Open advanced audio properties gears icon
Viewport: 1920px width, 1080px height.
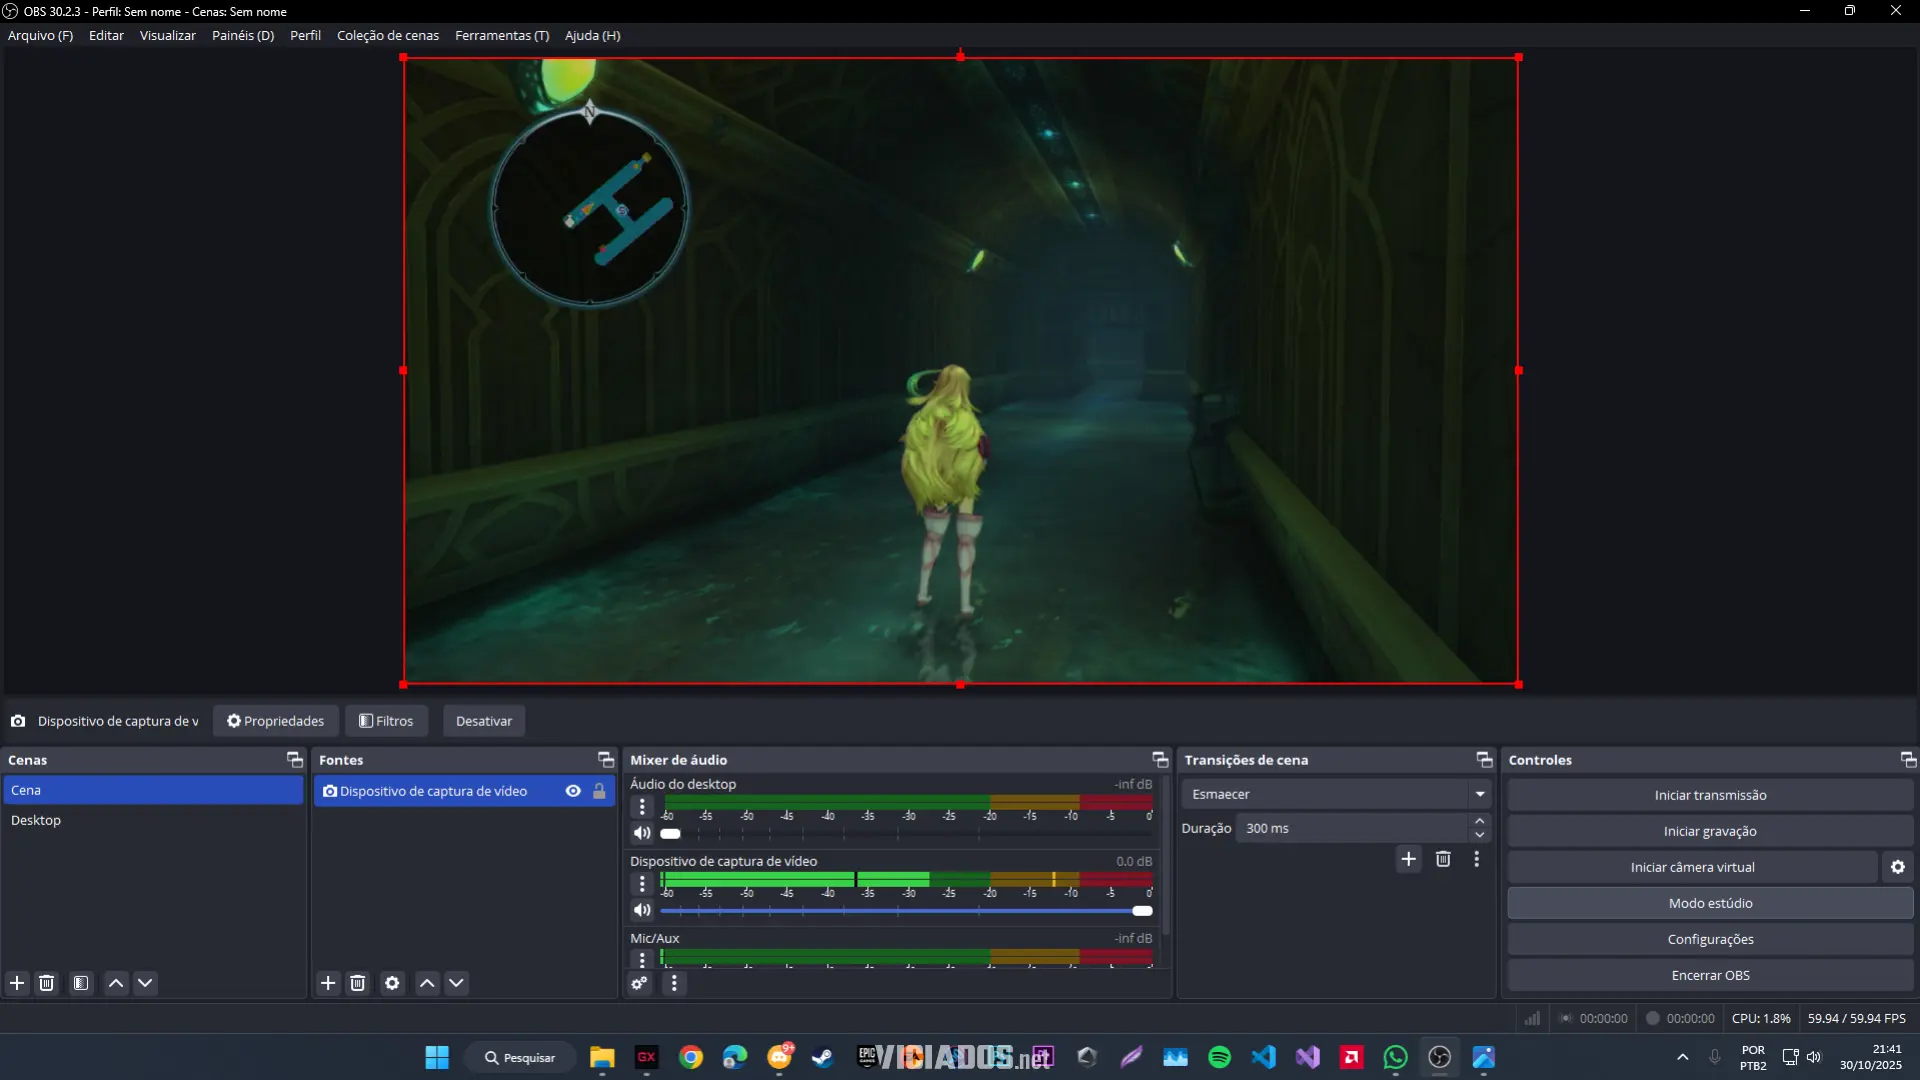pyautogui.click(x=640, y=983)
